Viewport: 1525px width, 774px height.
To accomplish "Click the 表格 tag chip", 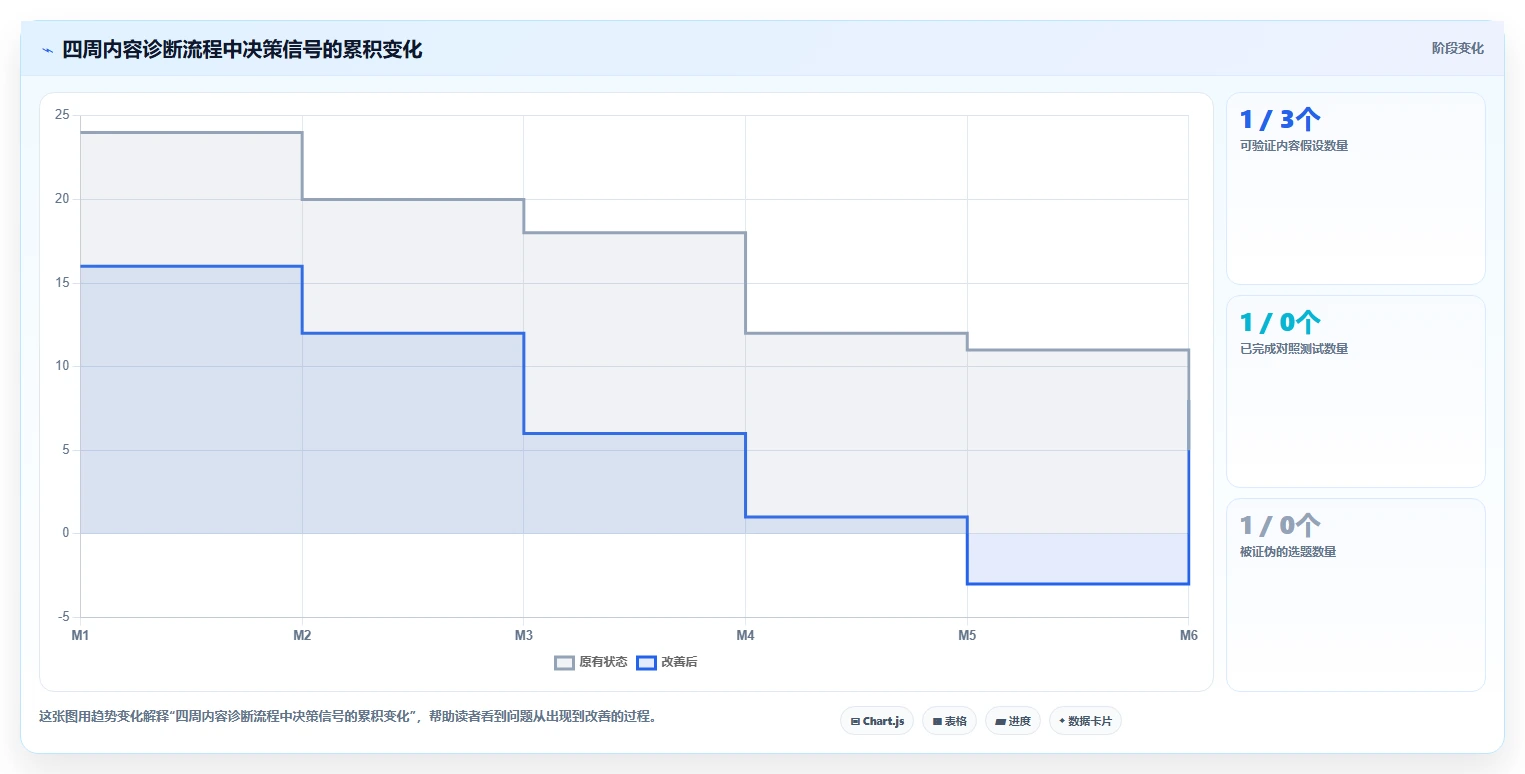I will pos(949,721).
